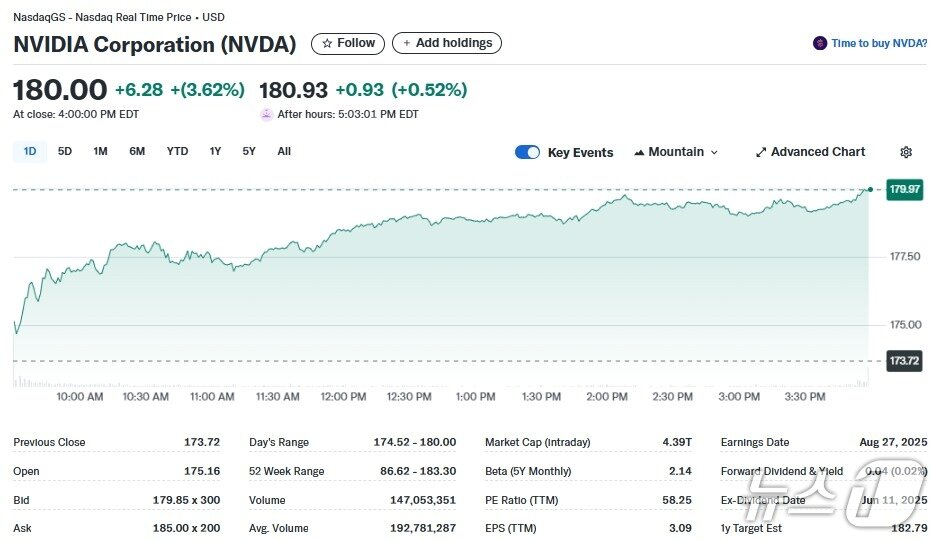Switch to the 5D range tab

65,151
